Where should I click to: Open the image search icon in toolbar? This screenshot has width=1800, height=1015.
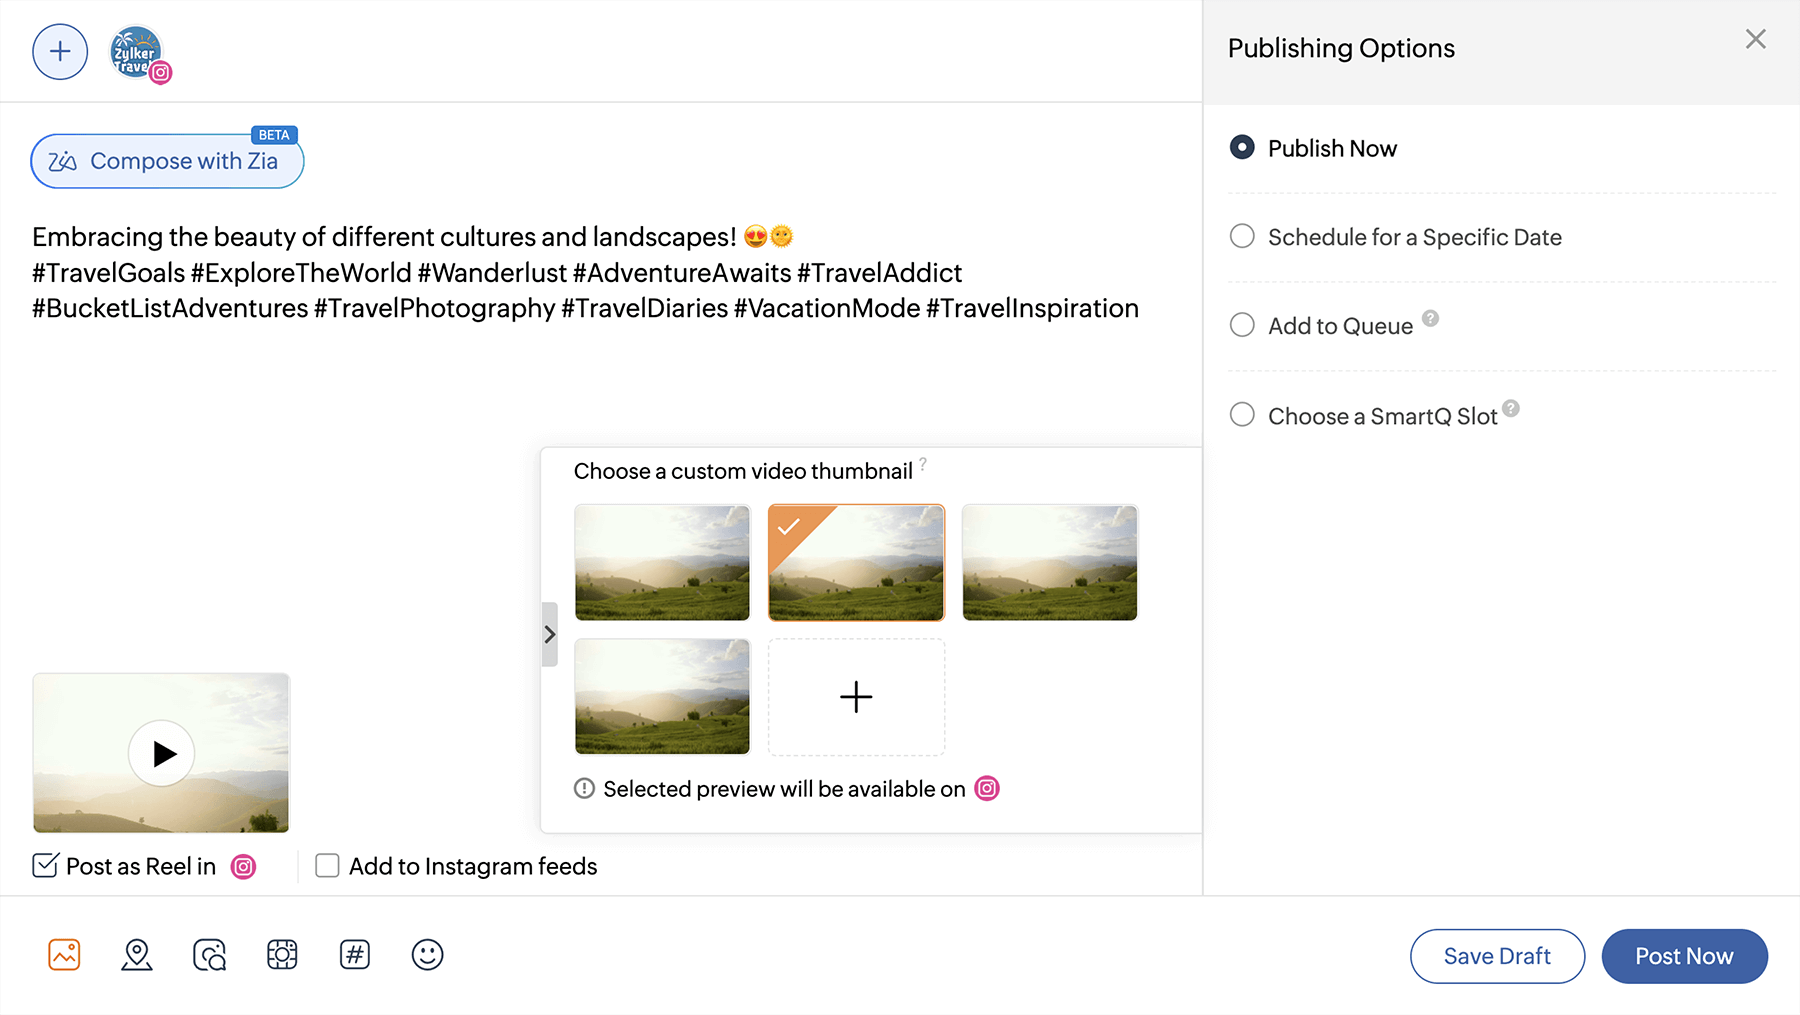click(210, 955)
